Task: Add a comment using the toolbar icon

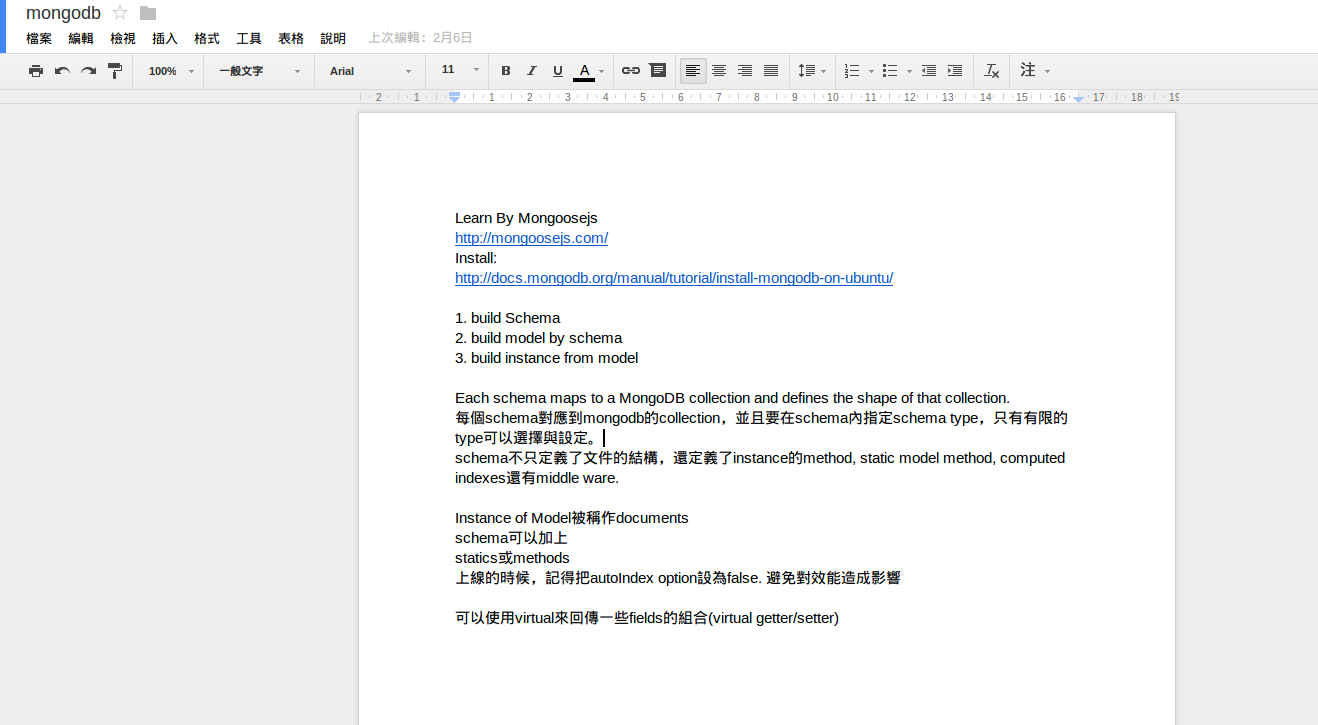Action: click(657, 71)
